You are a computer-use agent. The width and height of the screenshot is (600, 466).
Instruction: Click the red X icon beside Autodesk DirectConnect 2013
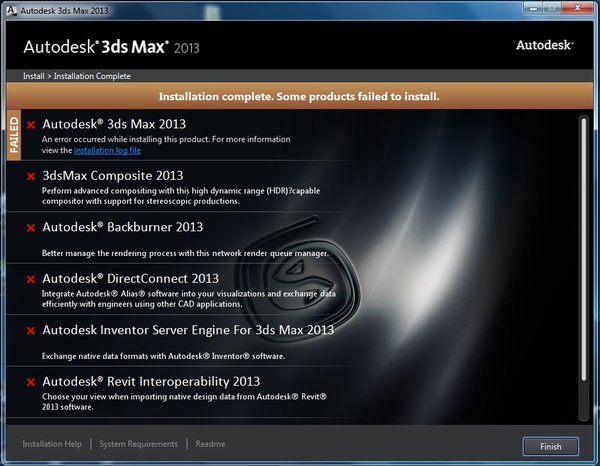(x=31, y=279)
